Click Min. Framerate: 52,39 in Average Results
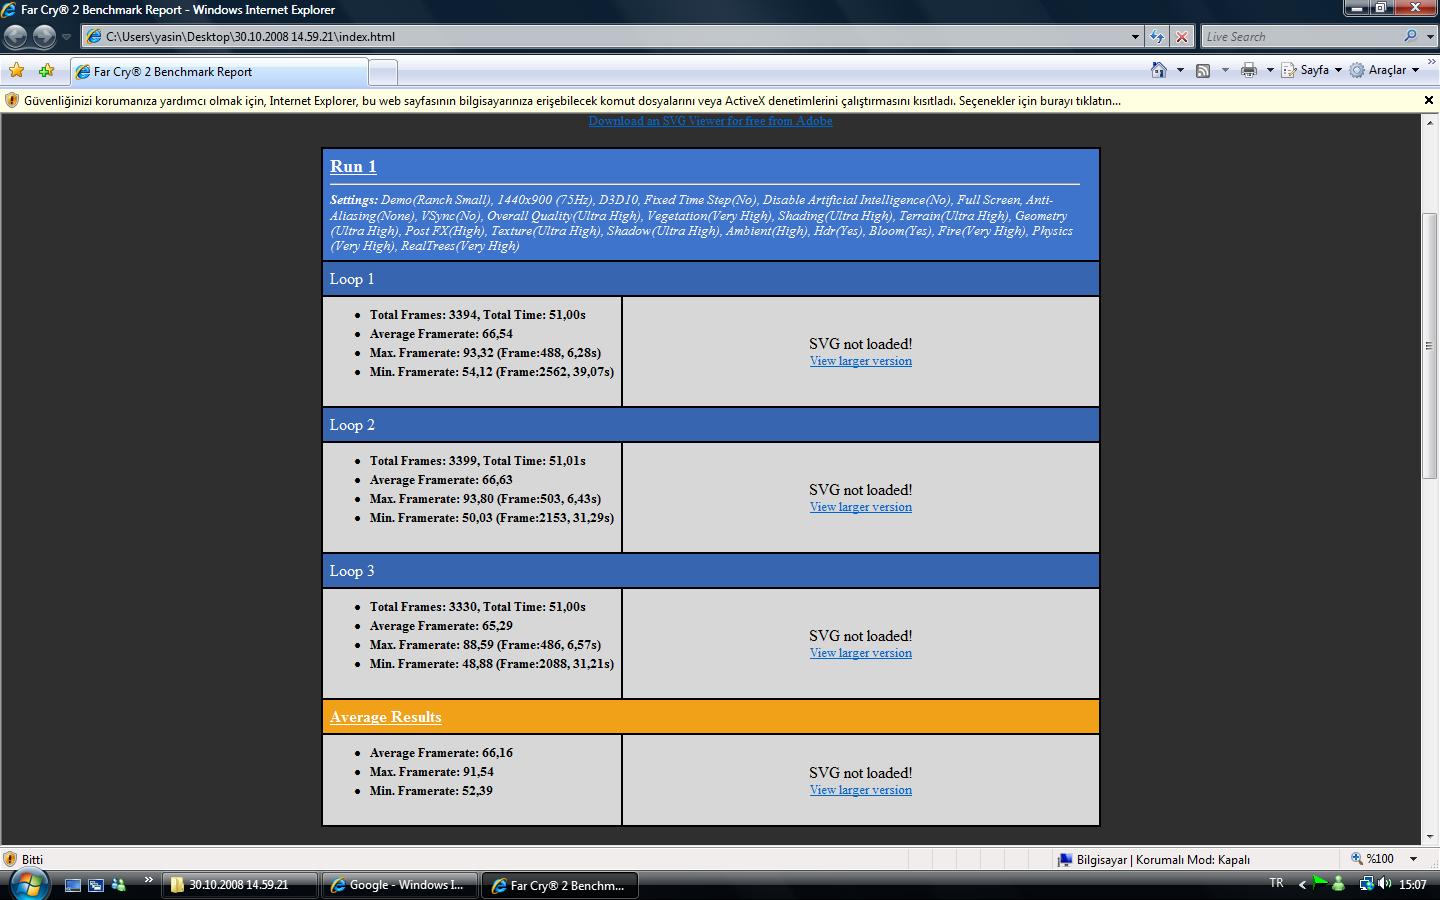 pyautogui.click(x=431, y=791)
